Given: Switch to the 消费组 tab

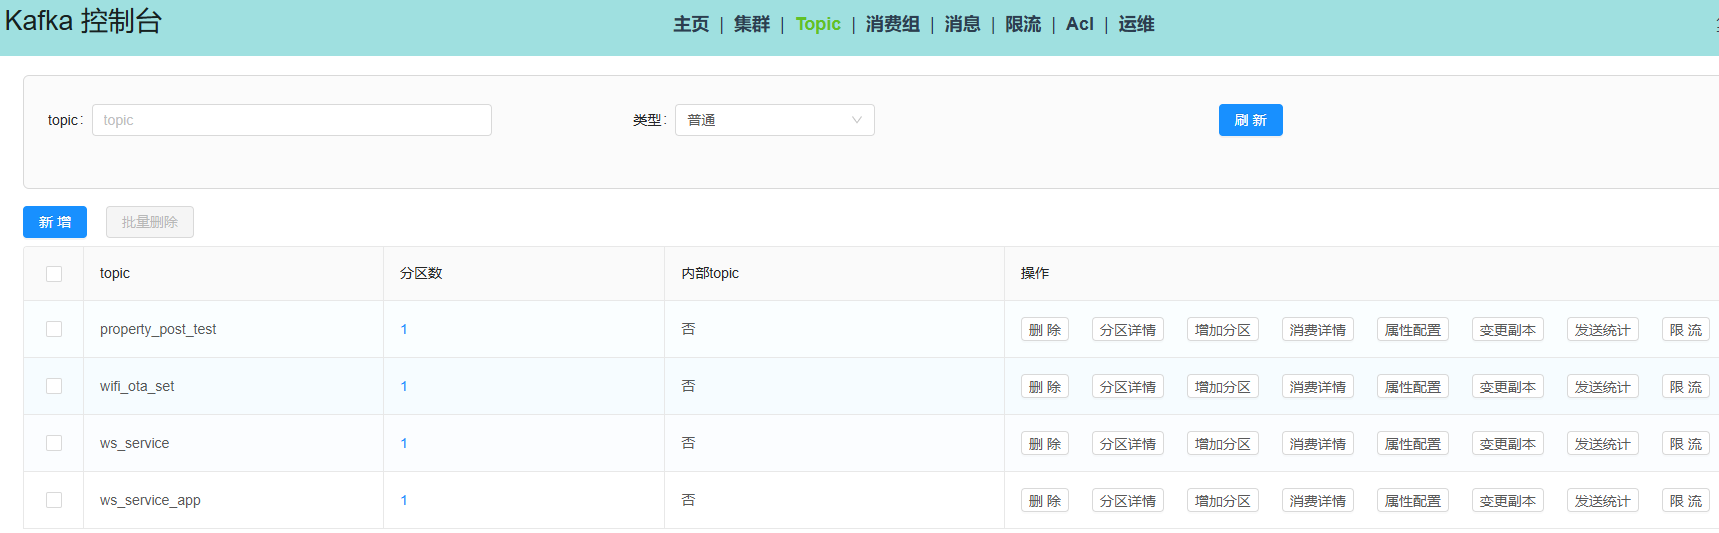Looking at the screenshot, I should pos(893,24).
